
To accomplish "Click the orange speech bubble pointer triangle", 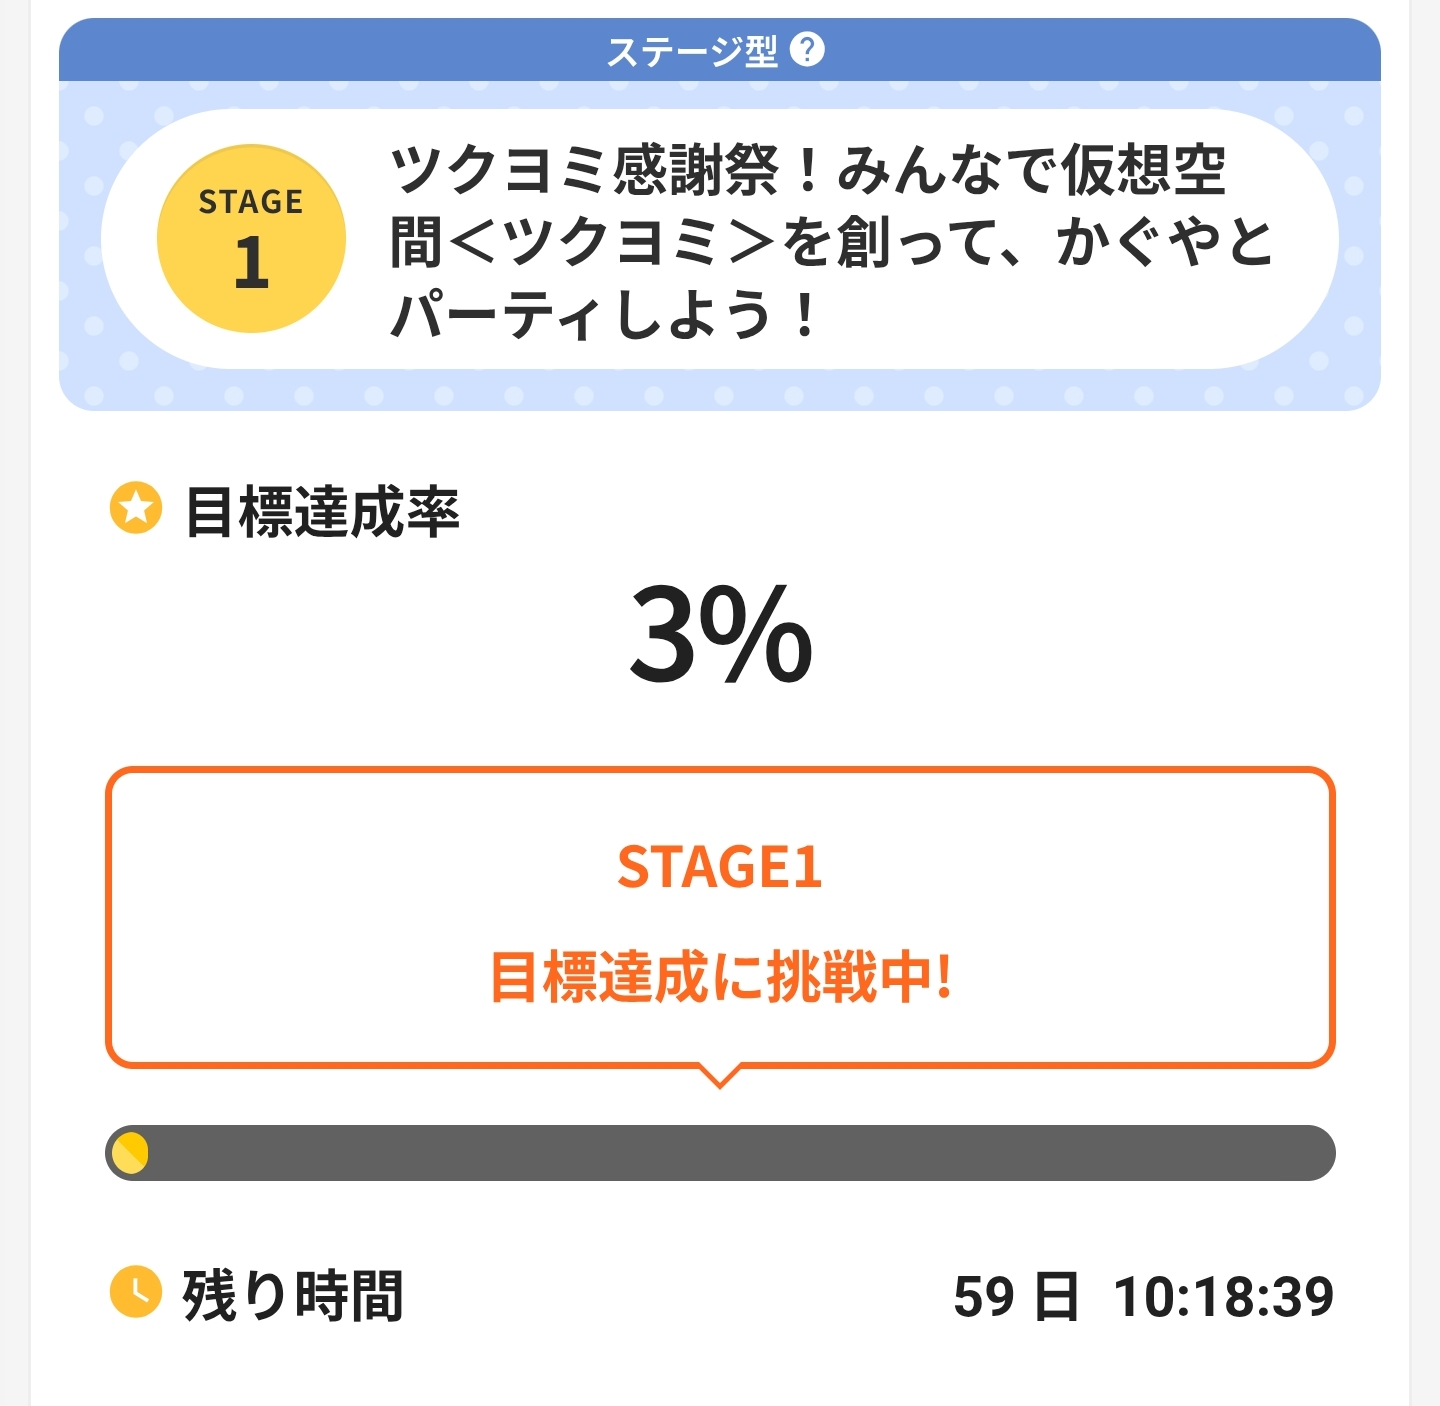I will 719,1077.
